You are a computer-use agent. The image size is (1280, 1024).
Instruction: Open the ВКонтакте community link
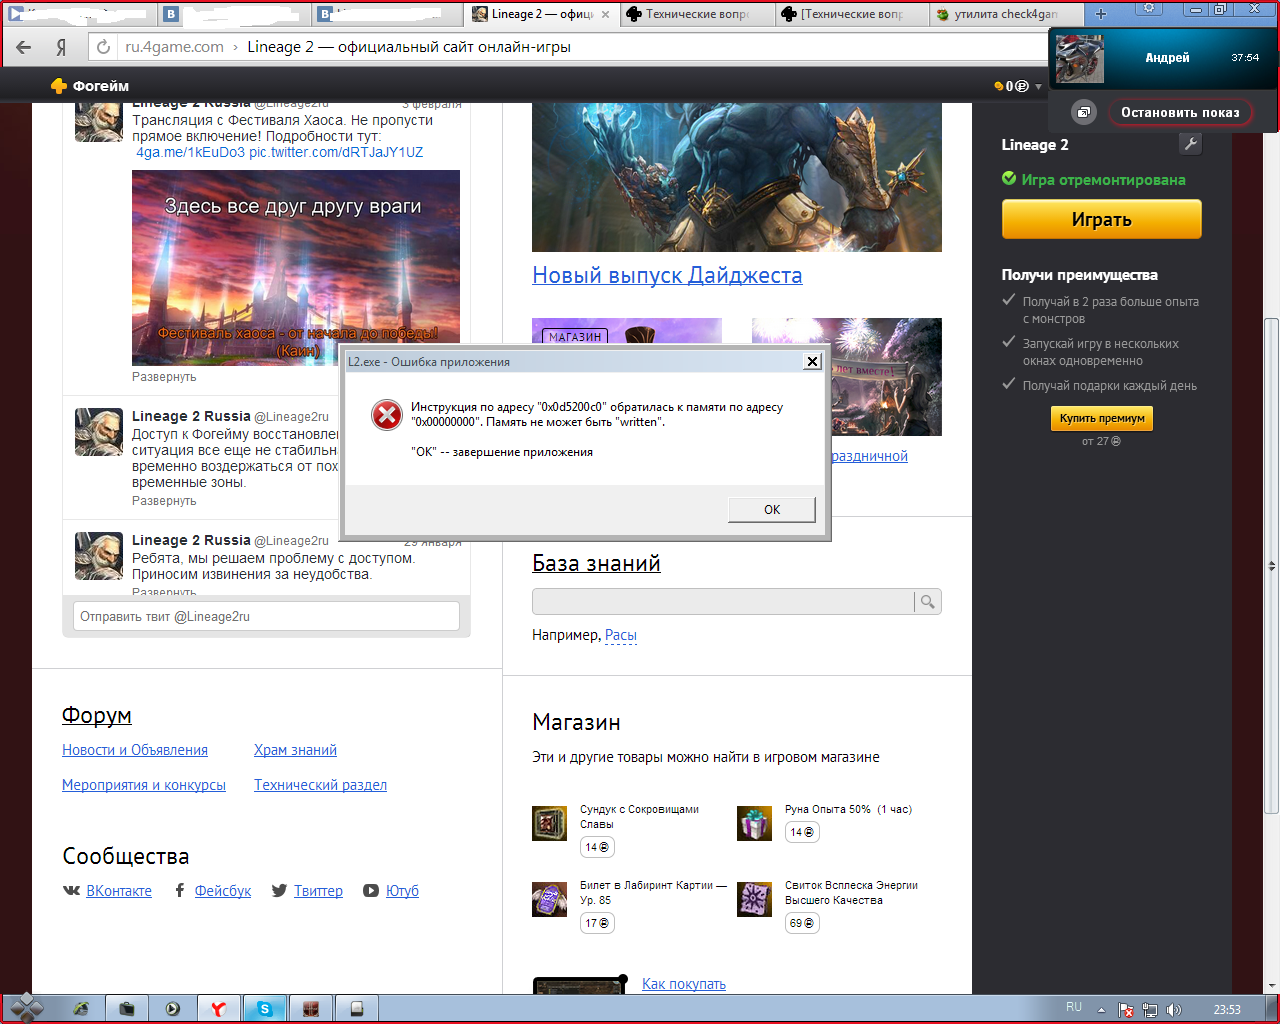click(119, 891)
